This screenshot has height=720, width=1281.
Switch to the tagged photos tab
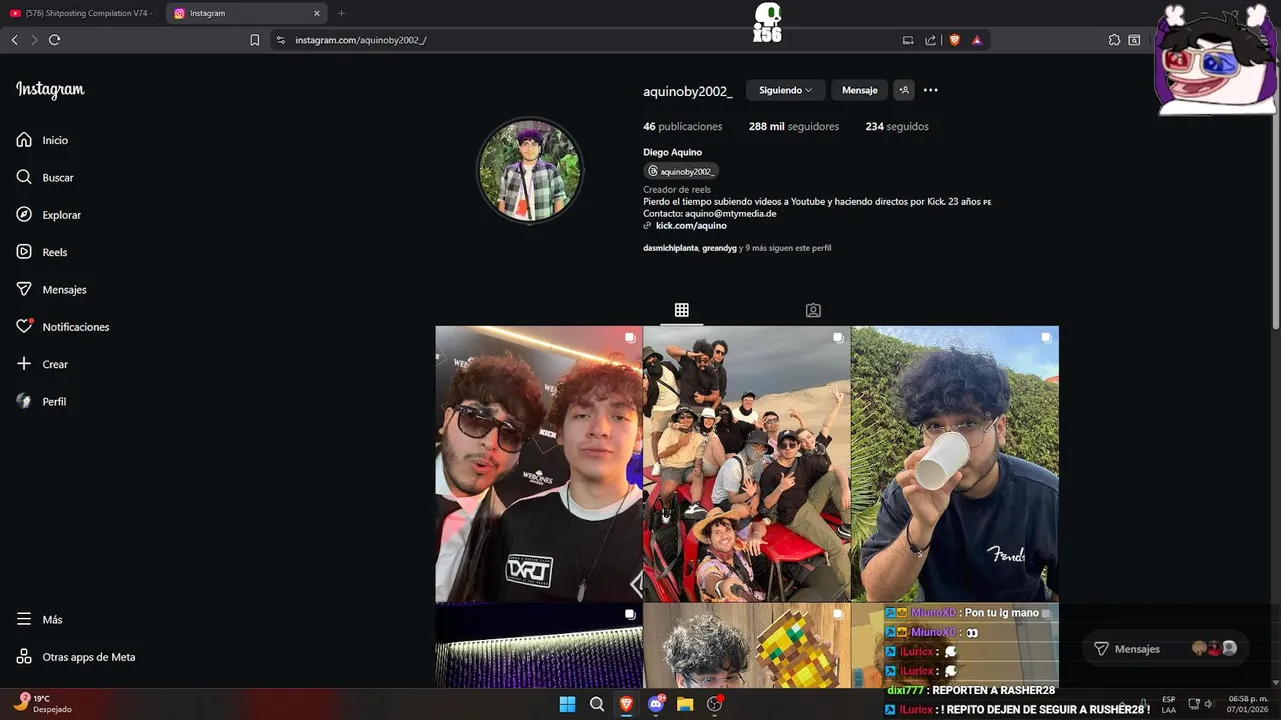813,310
